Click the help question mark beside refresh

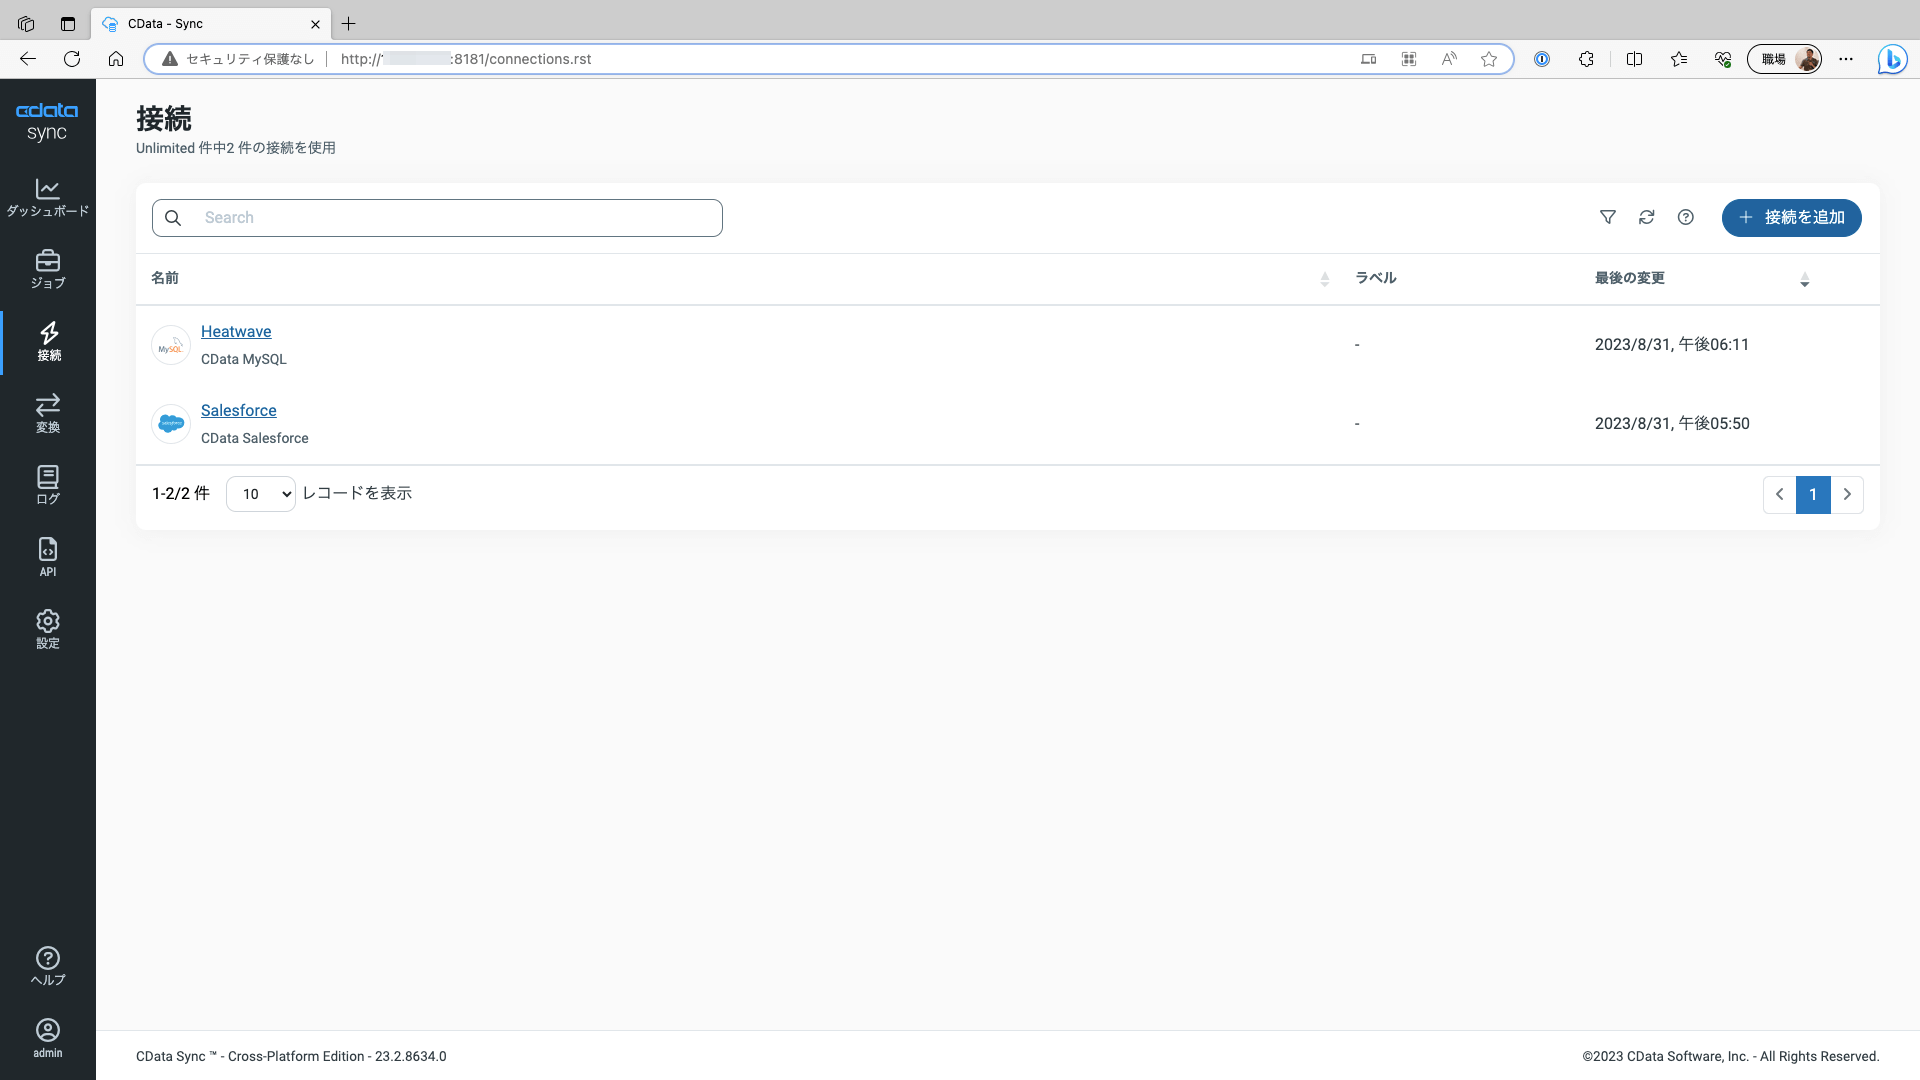pyautogui.click(x=1685, y=217)
